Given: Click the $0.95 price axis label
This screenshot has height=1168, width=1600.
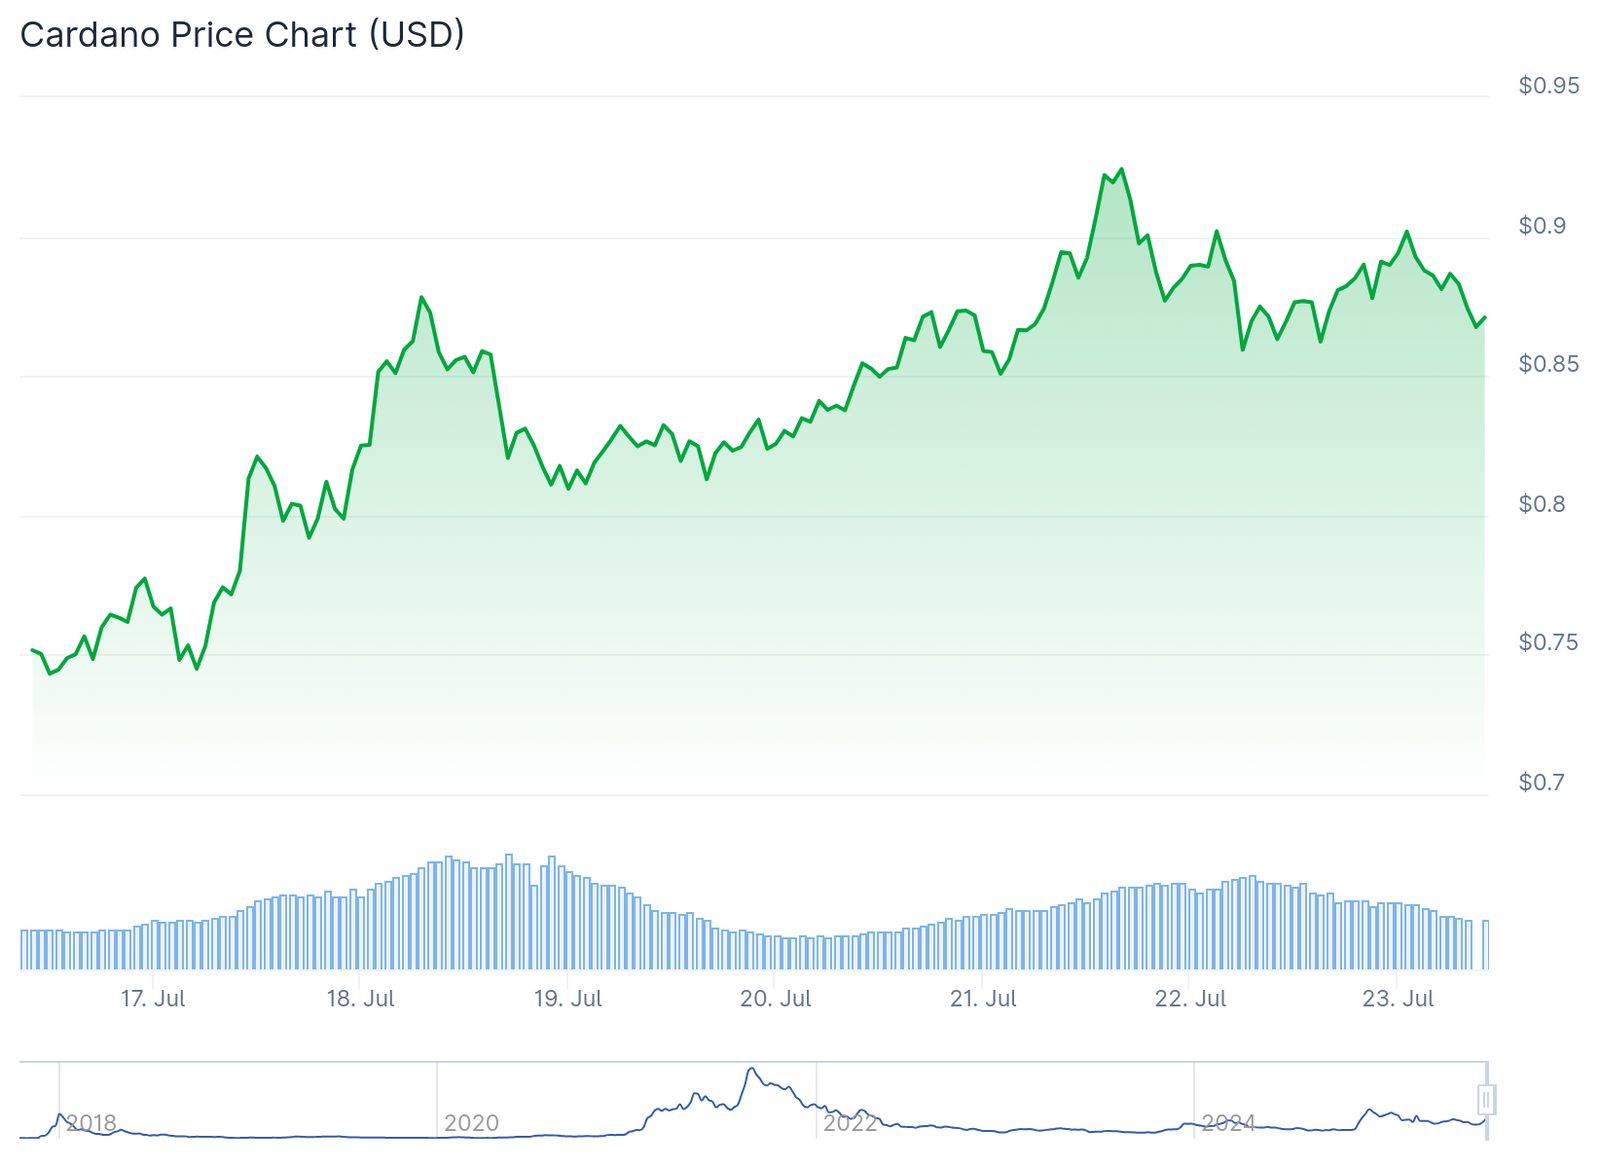Looking at the screenshot, I should point(1548,86).
